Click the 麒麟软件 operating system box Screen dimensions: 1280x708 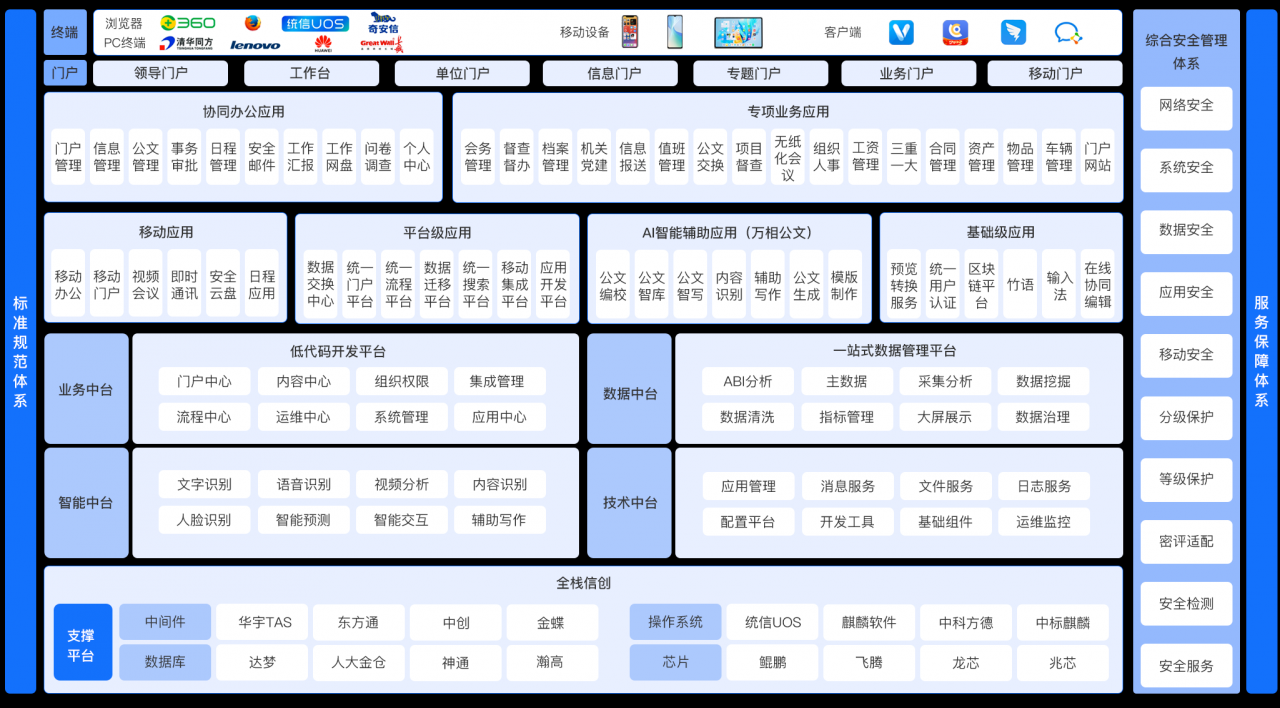(869, 622)
